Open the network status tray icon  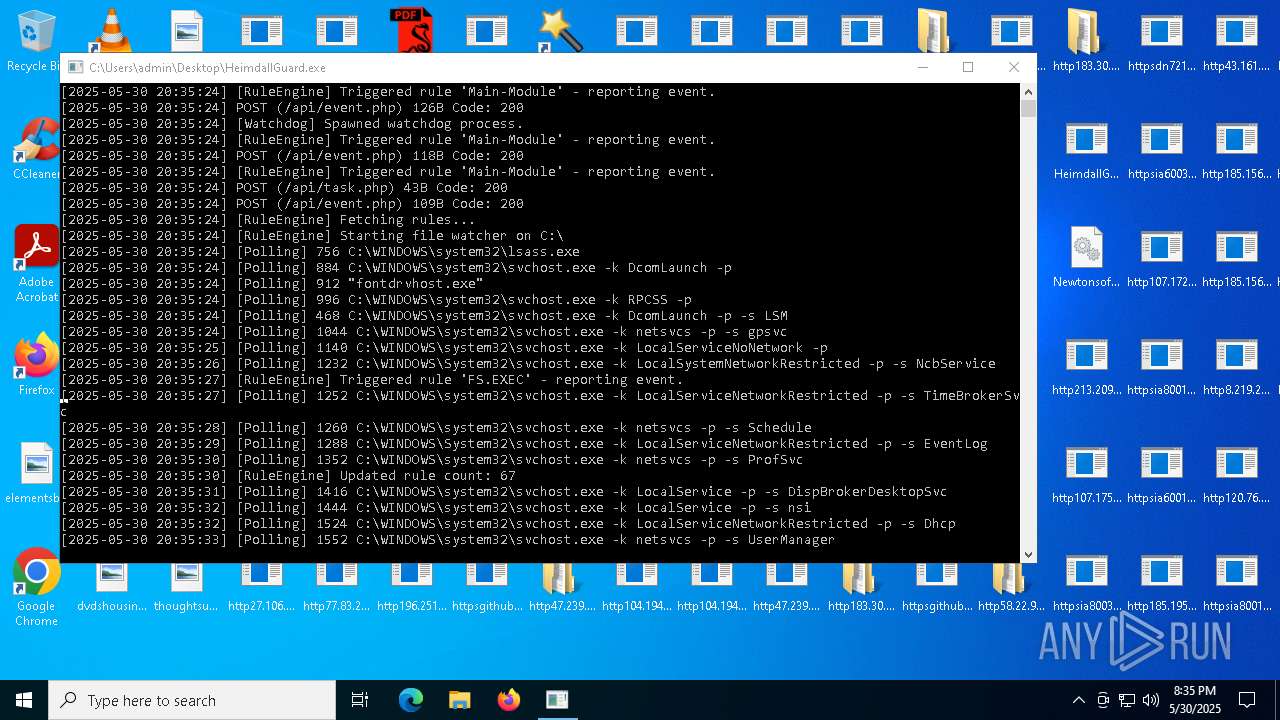[x=1127, y=700]
